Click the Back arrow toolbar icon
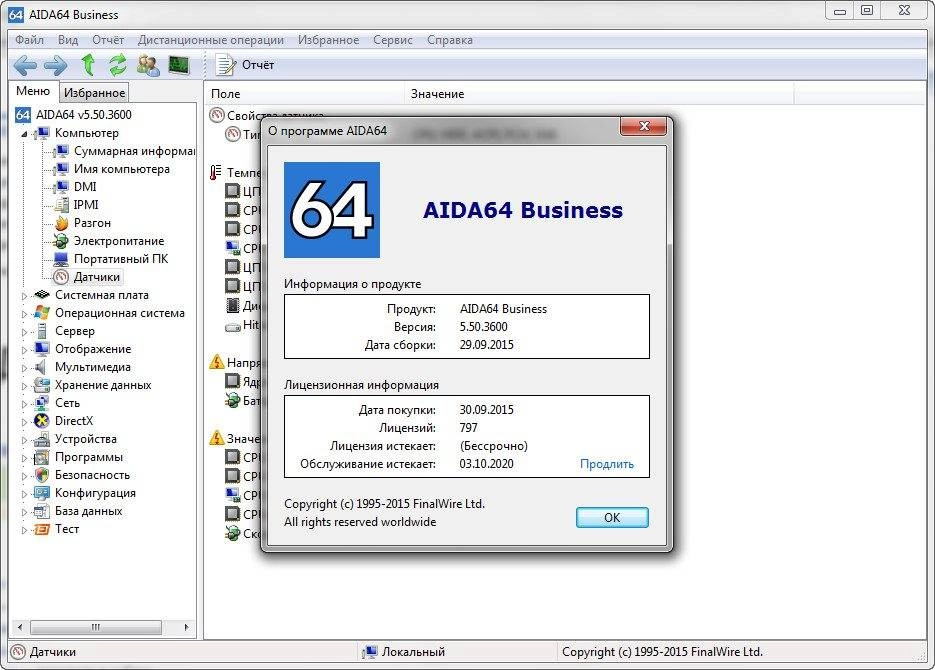Image resolution: width=935 pixels, height=670 pixels. (x=25, y=65)
